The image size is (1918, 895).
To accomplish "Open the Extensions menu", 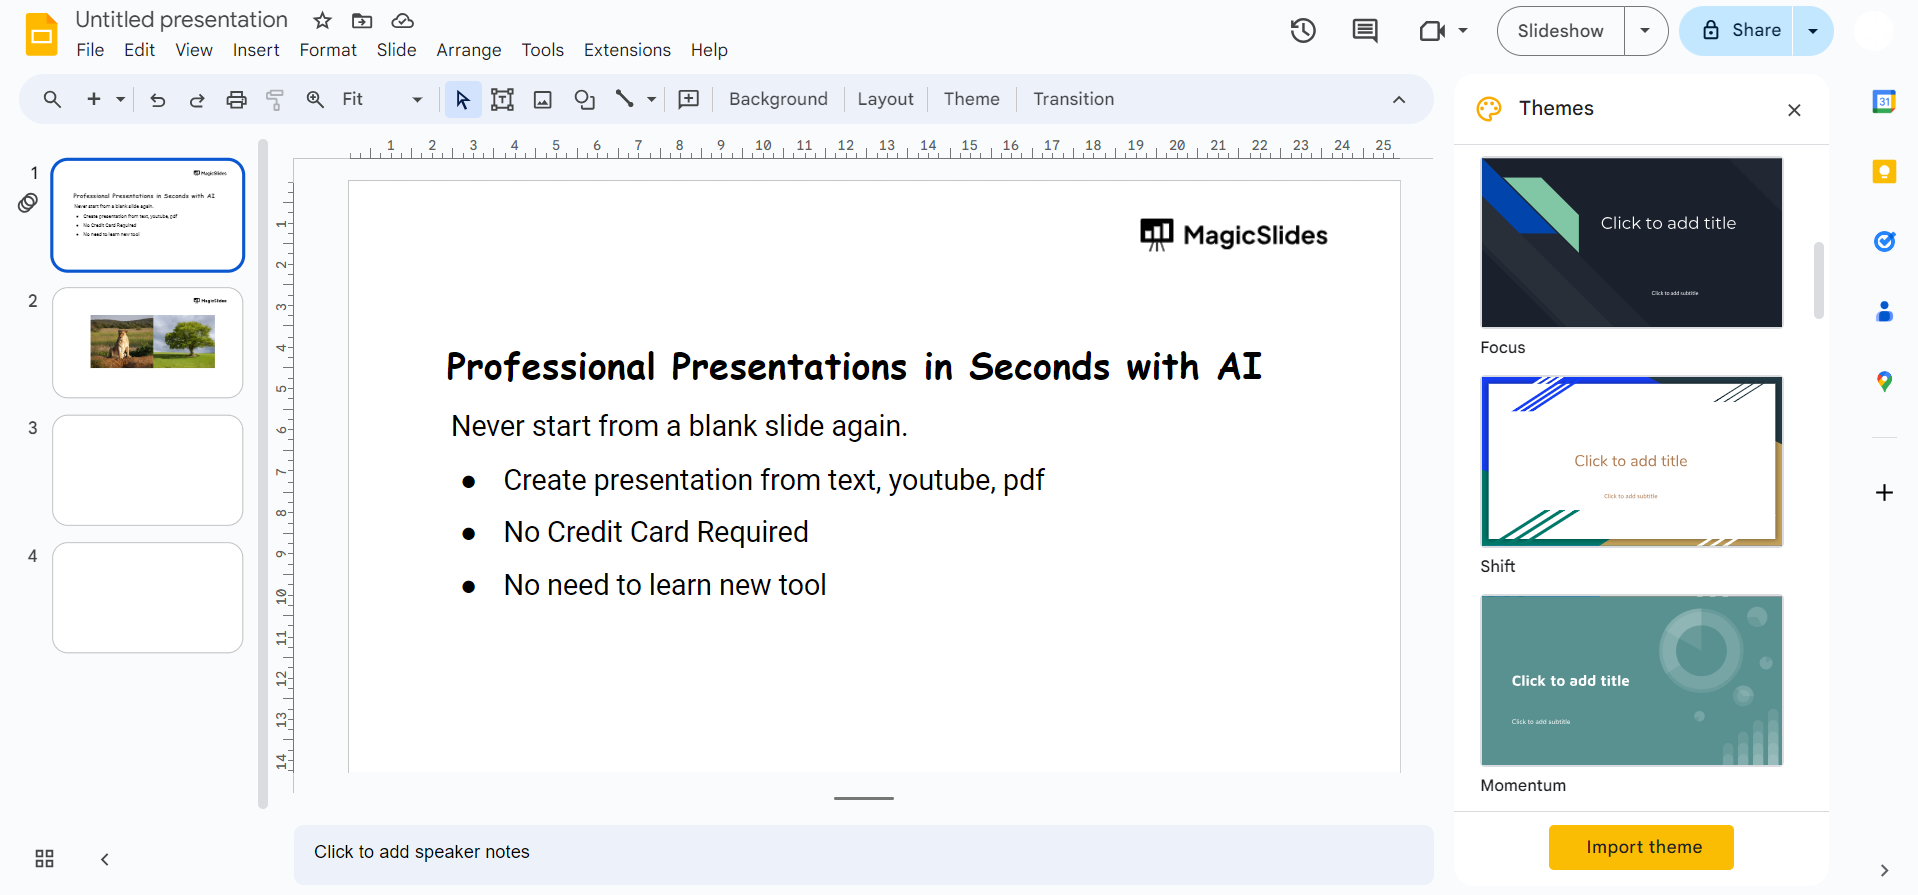I will point(627,50).
